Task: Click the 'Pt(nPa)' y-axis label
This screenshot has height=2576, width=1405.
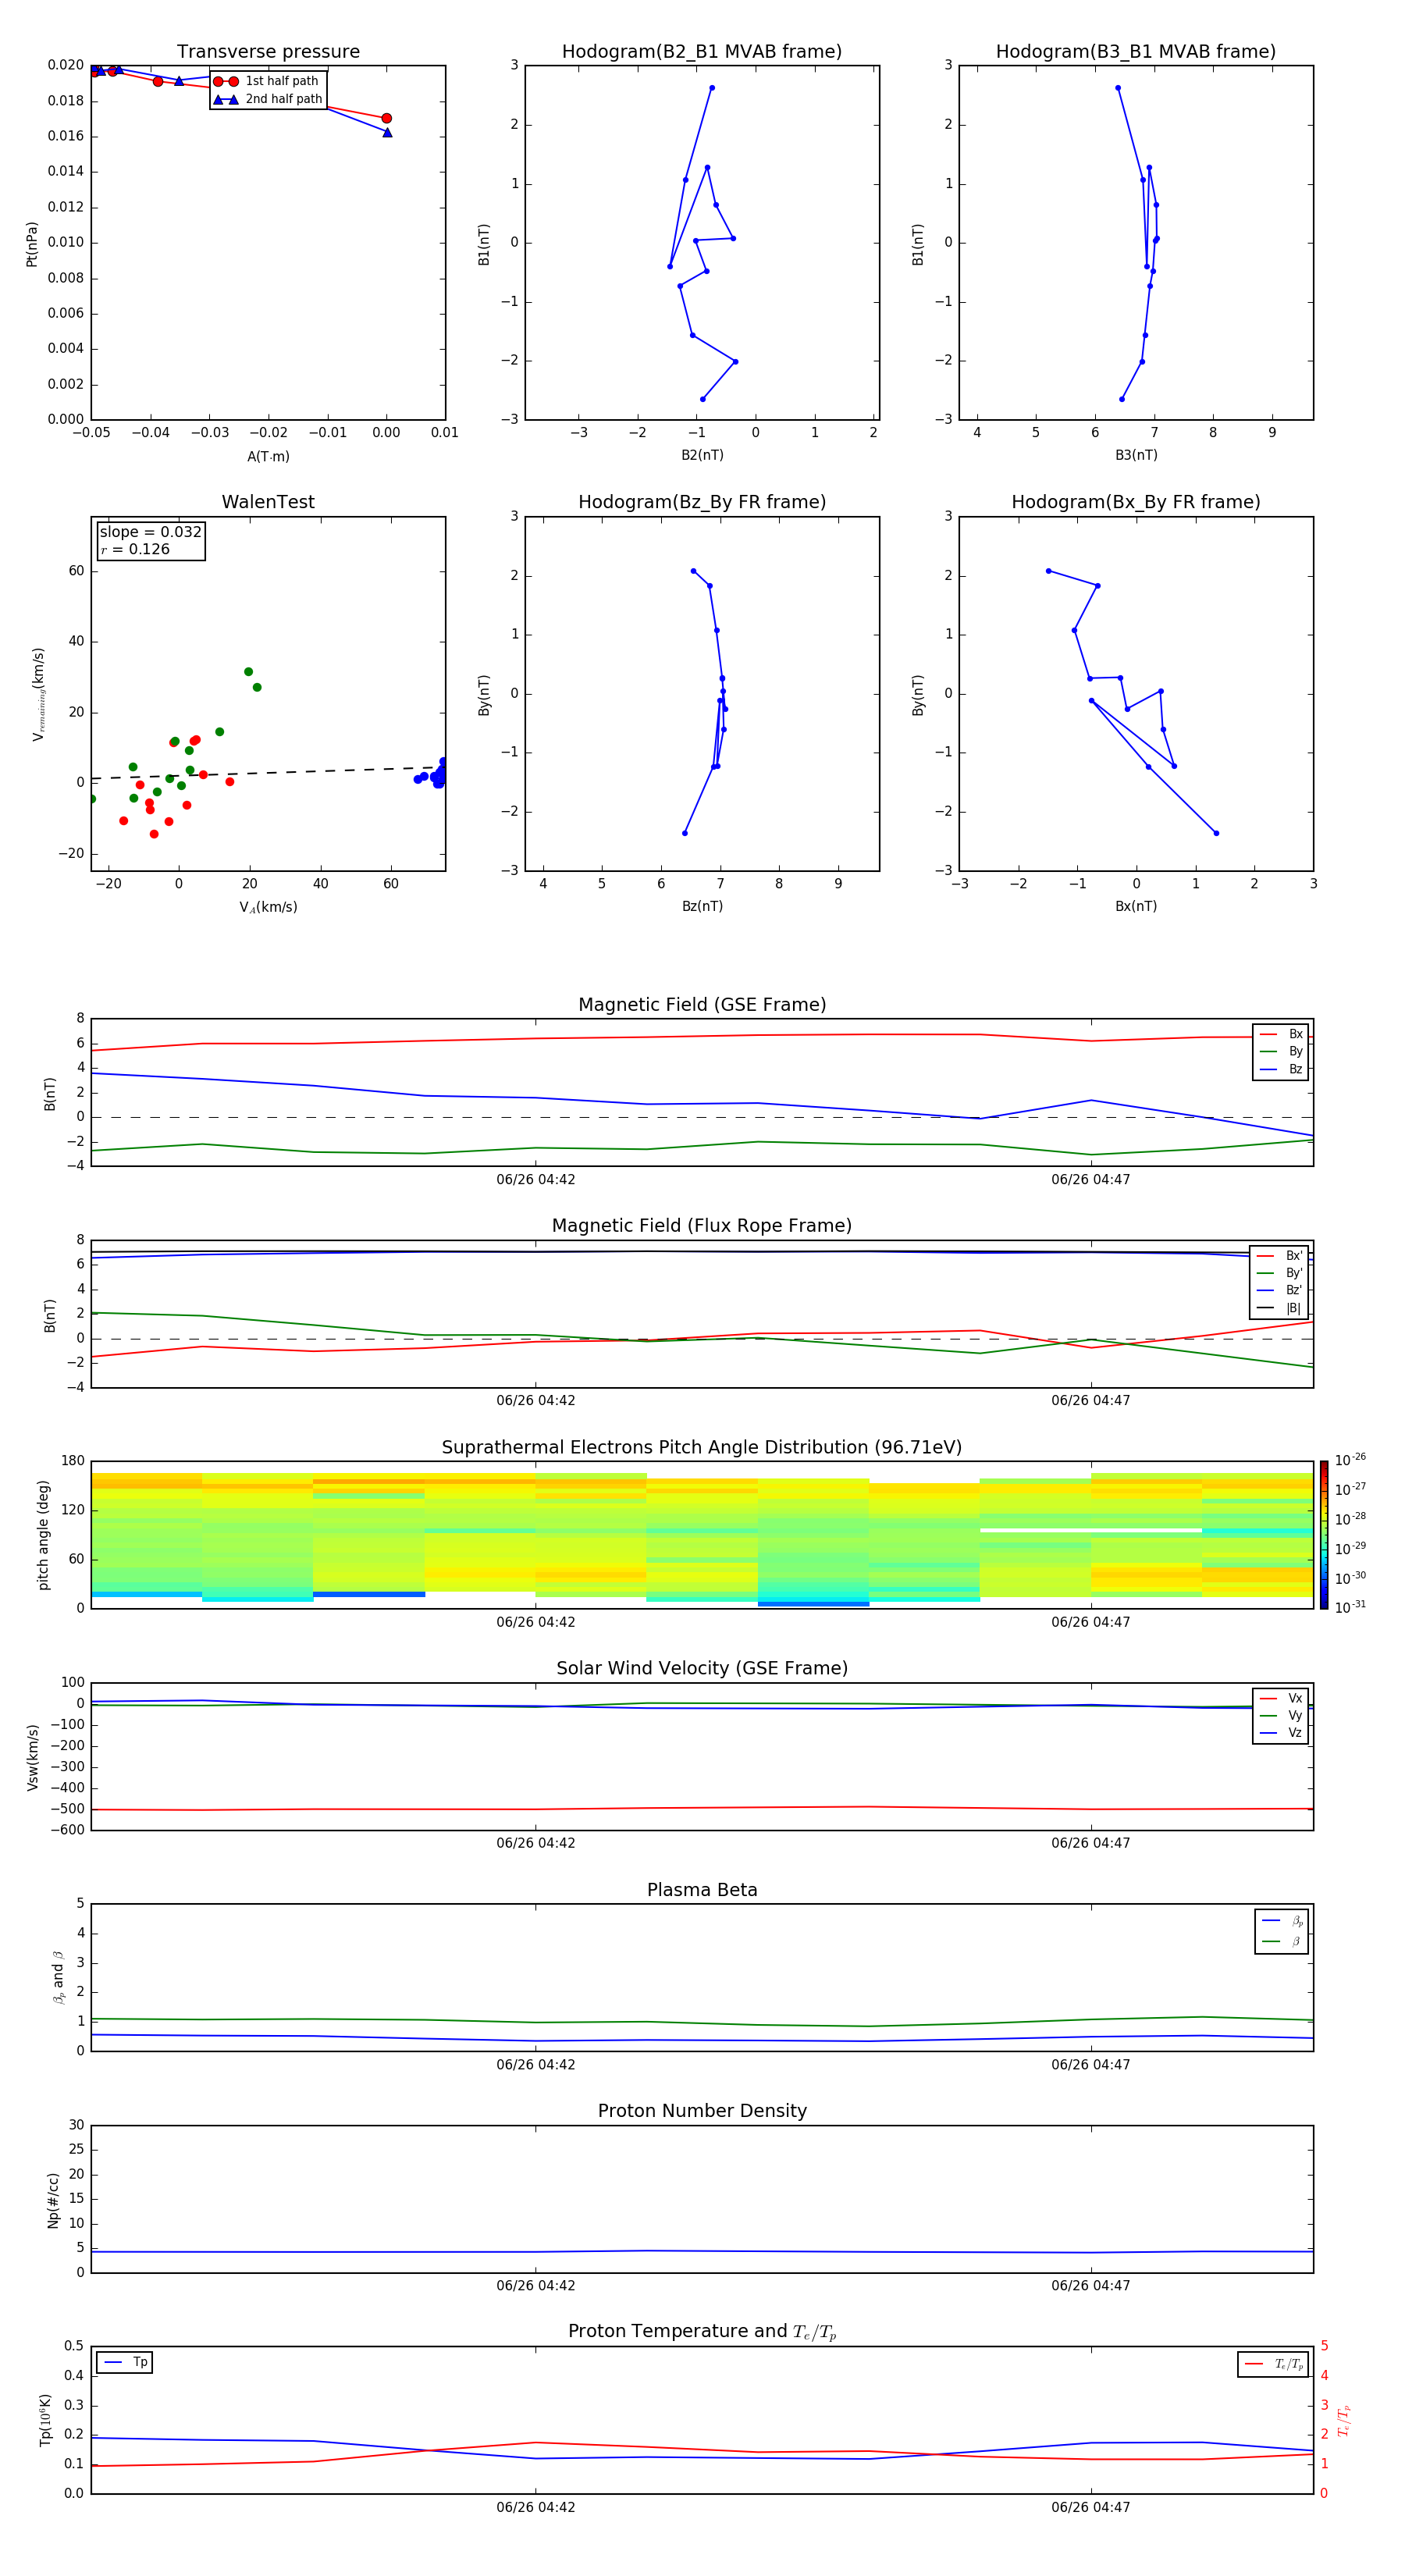Action: pos(31,244)
